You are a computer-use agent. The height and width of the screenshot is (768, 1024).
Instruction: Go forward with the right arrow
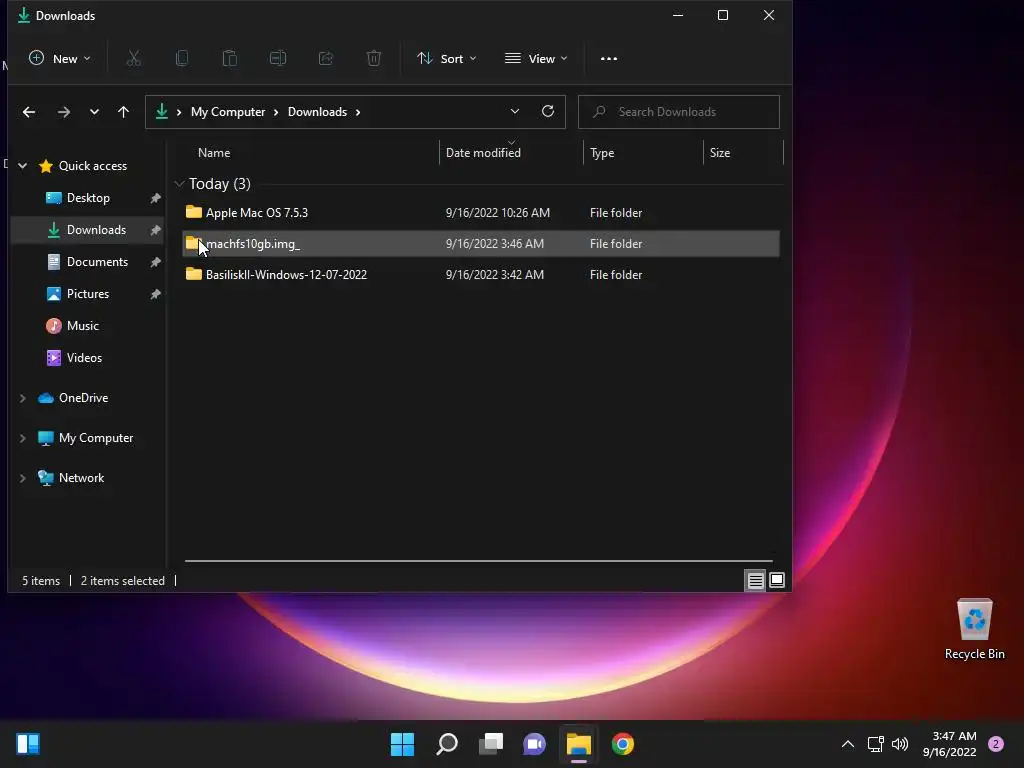[63, 112]
